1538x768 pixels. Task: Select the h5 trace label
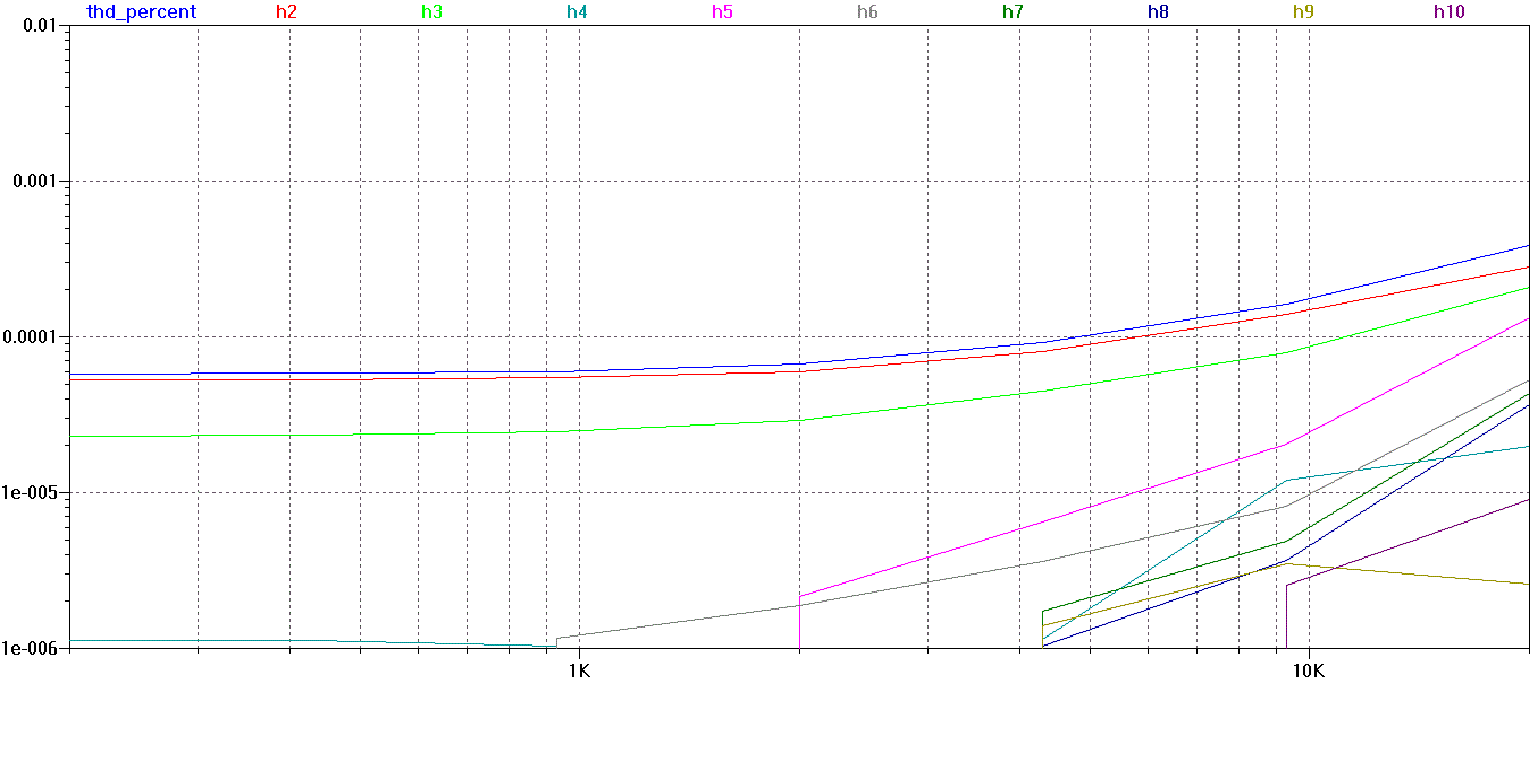click(723, 13)
